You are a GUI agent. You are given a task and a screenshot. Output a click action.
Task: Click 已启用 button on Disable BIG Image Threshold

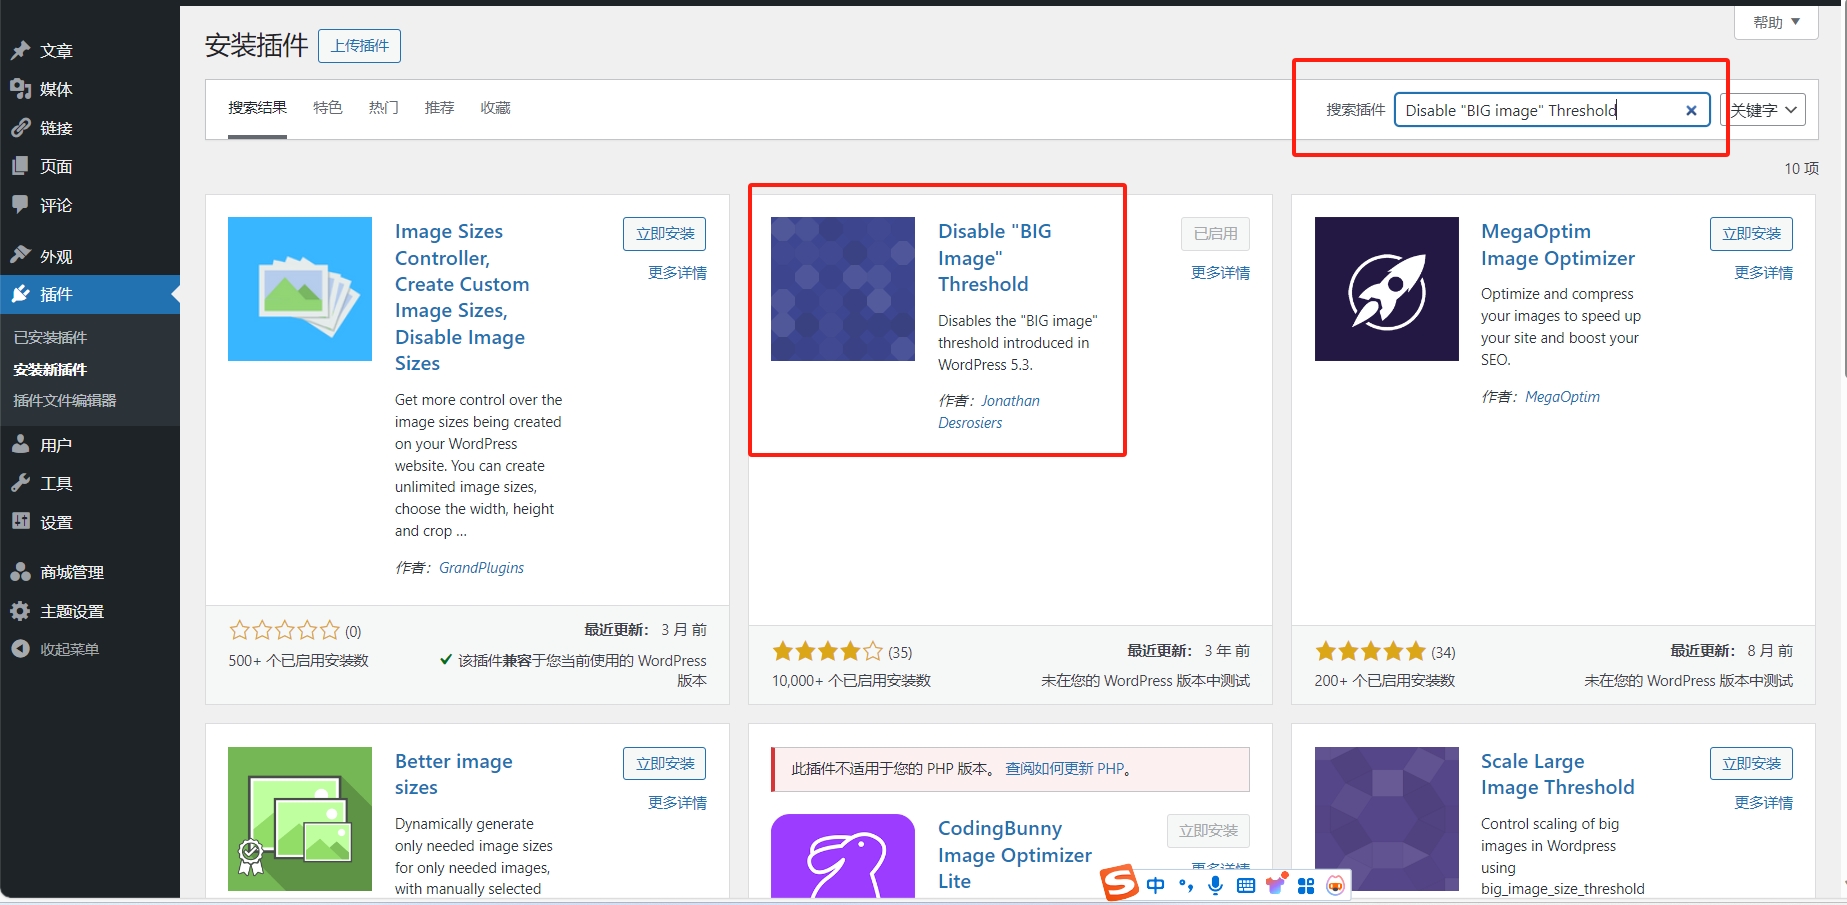tap(1215, 234)
